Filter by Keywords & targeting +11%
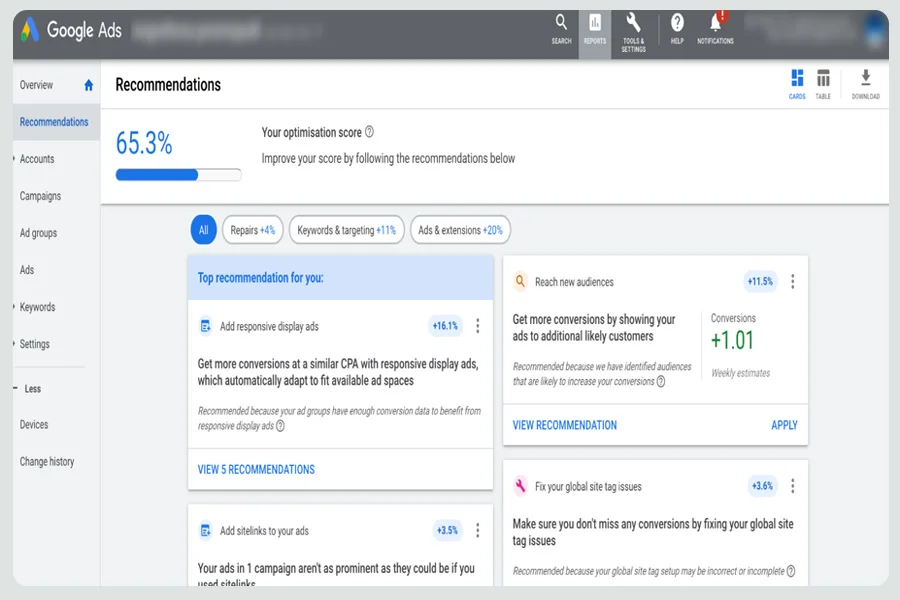900x600 pixels. pos(347,230)
